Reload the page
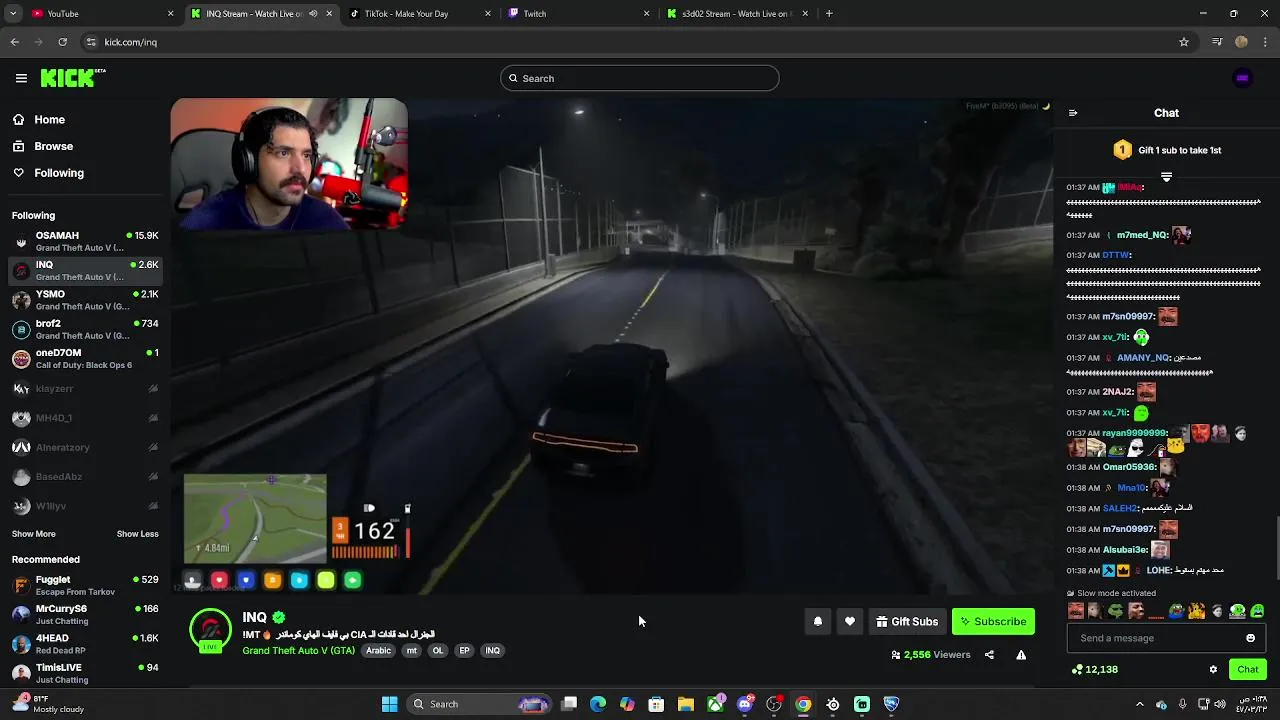Viewport: 1280px width, 720px height. point(63,42)
